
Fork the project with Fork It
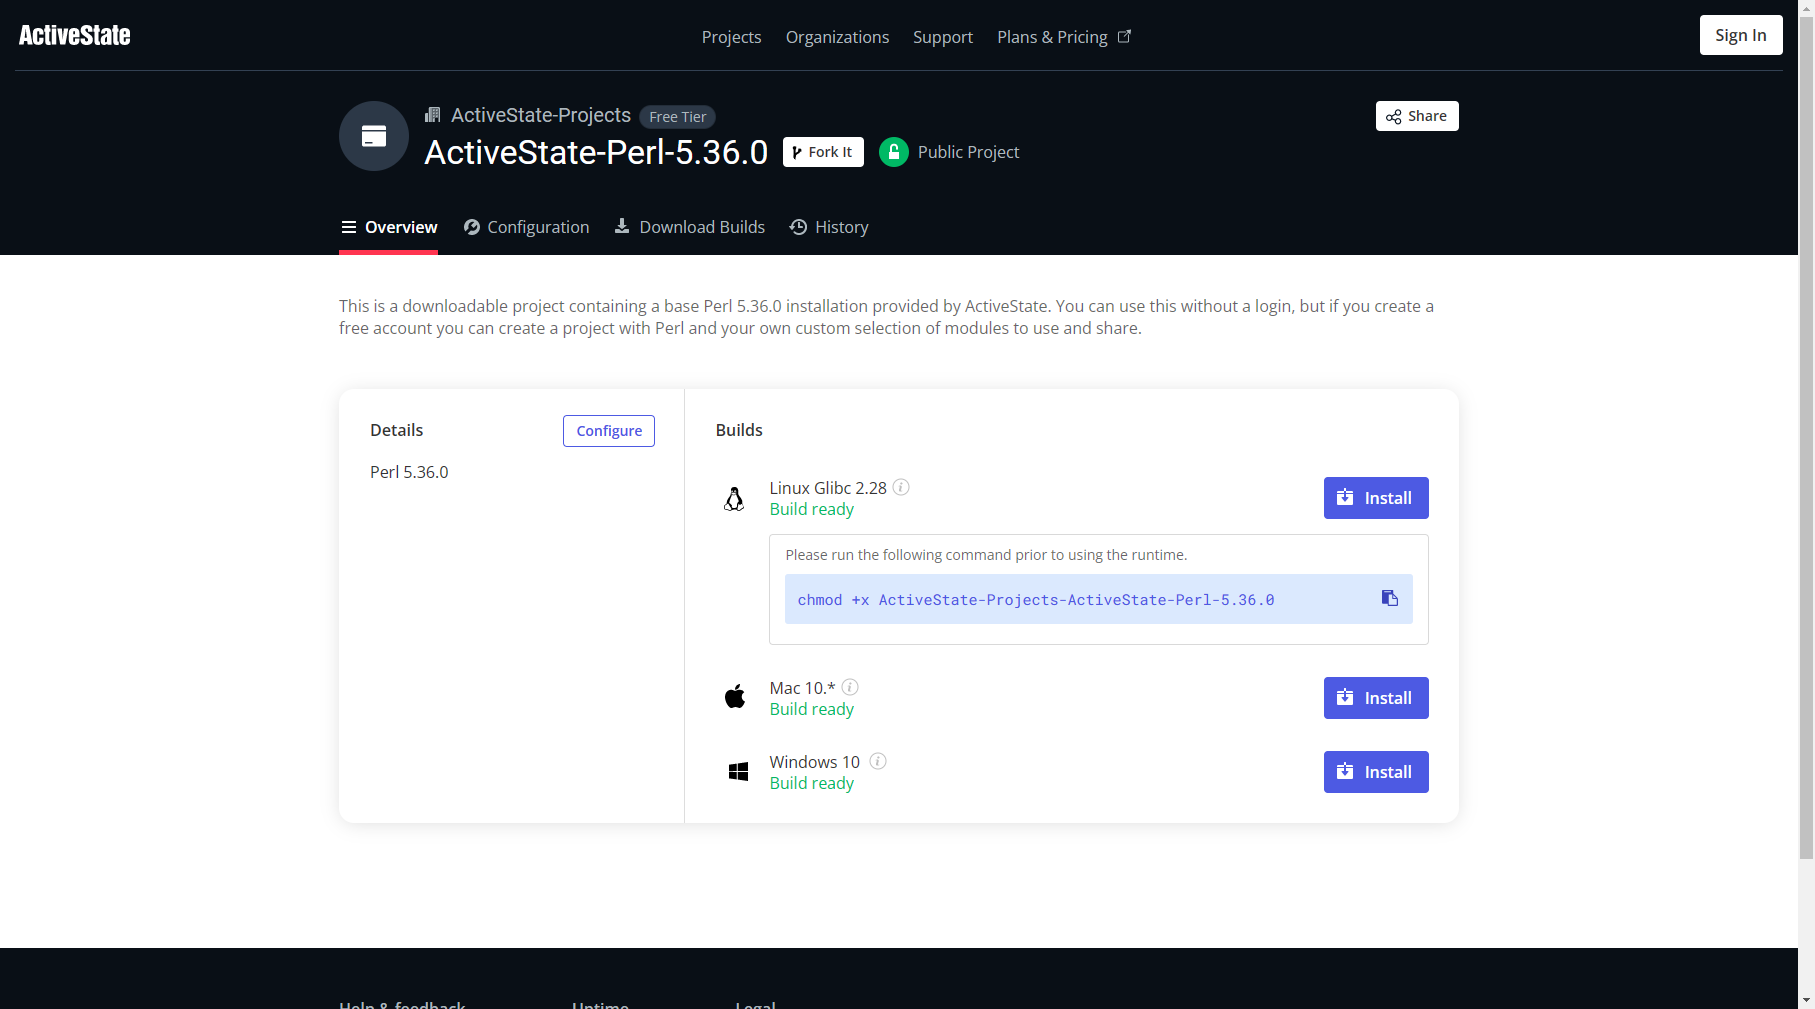point(823,152)
